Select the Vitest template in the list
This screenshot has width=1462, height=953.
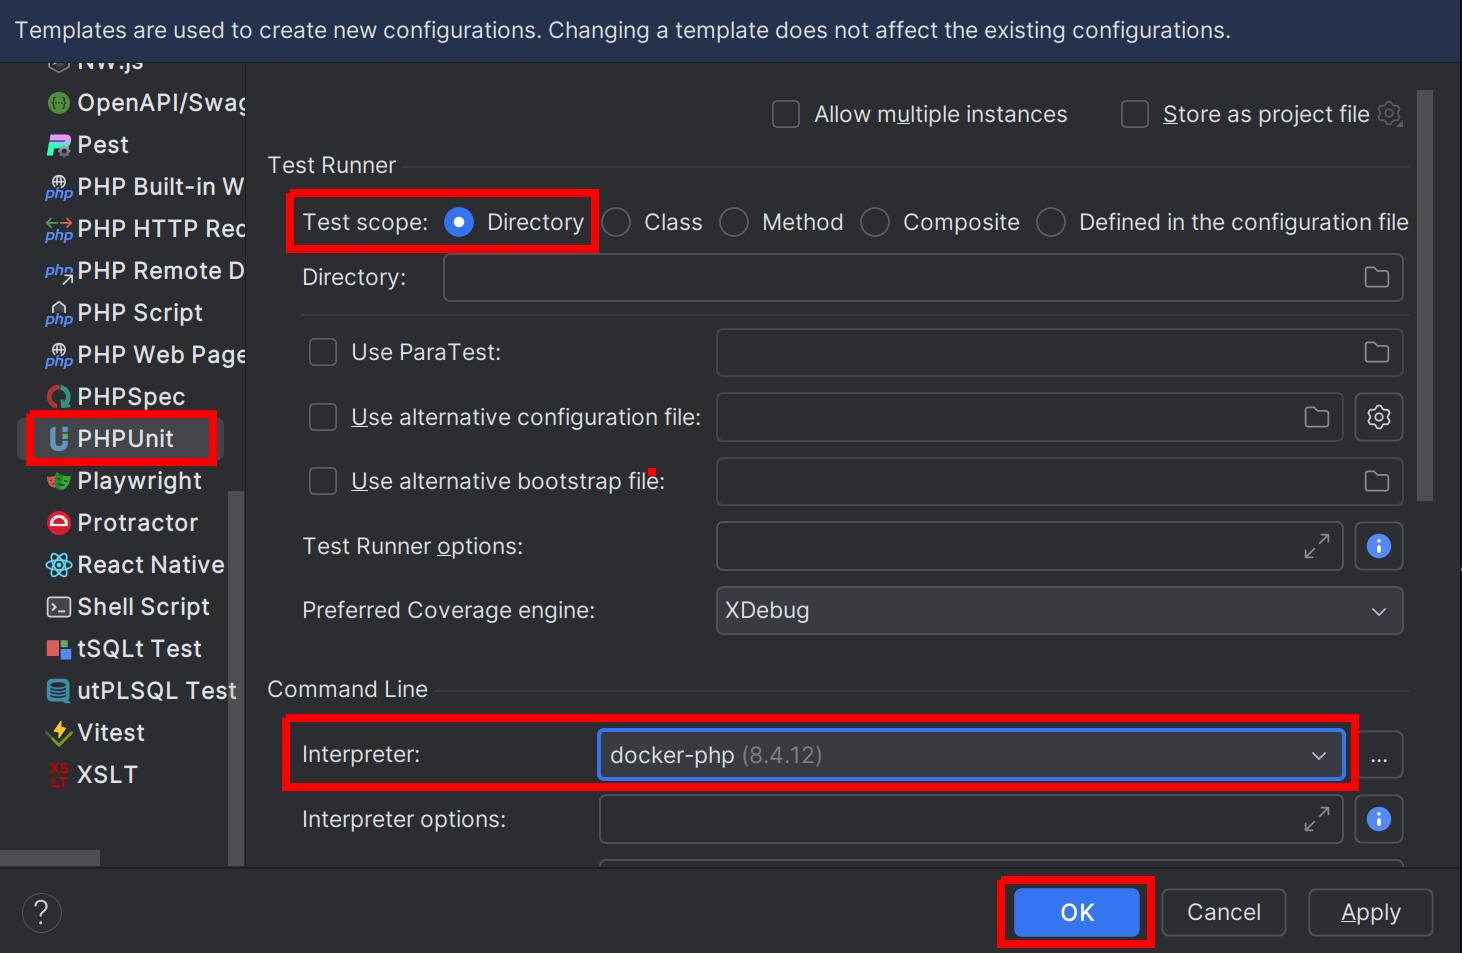pos(111,733)
